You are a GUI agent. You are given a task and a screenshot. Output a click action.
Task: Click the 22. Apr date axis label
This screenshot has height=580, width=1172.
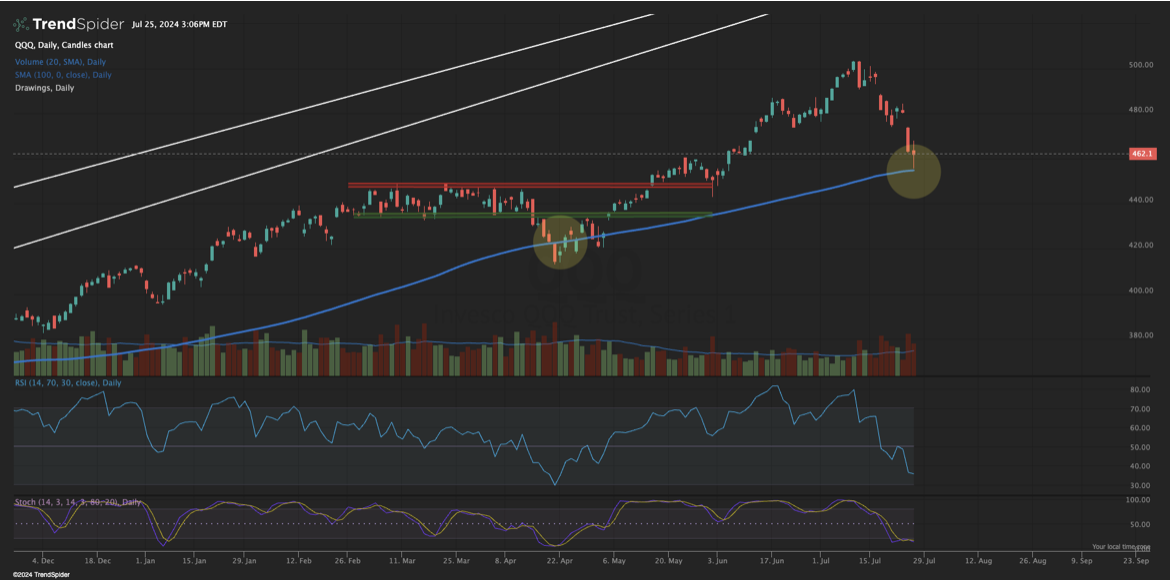click(561, 562)
